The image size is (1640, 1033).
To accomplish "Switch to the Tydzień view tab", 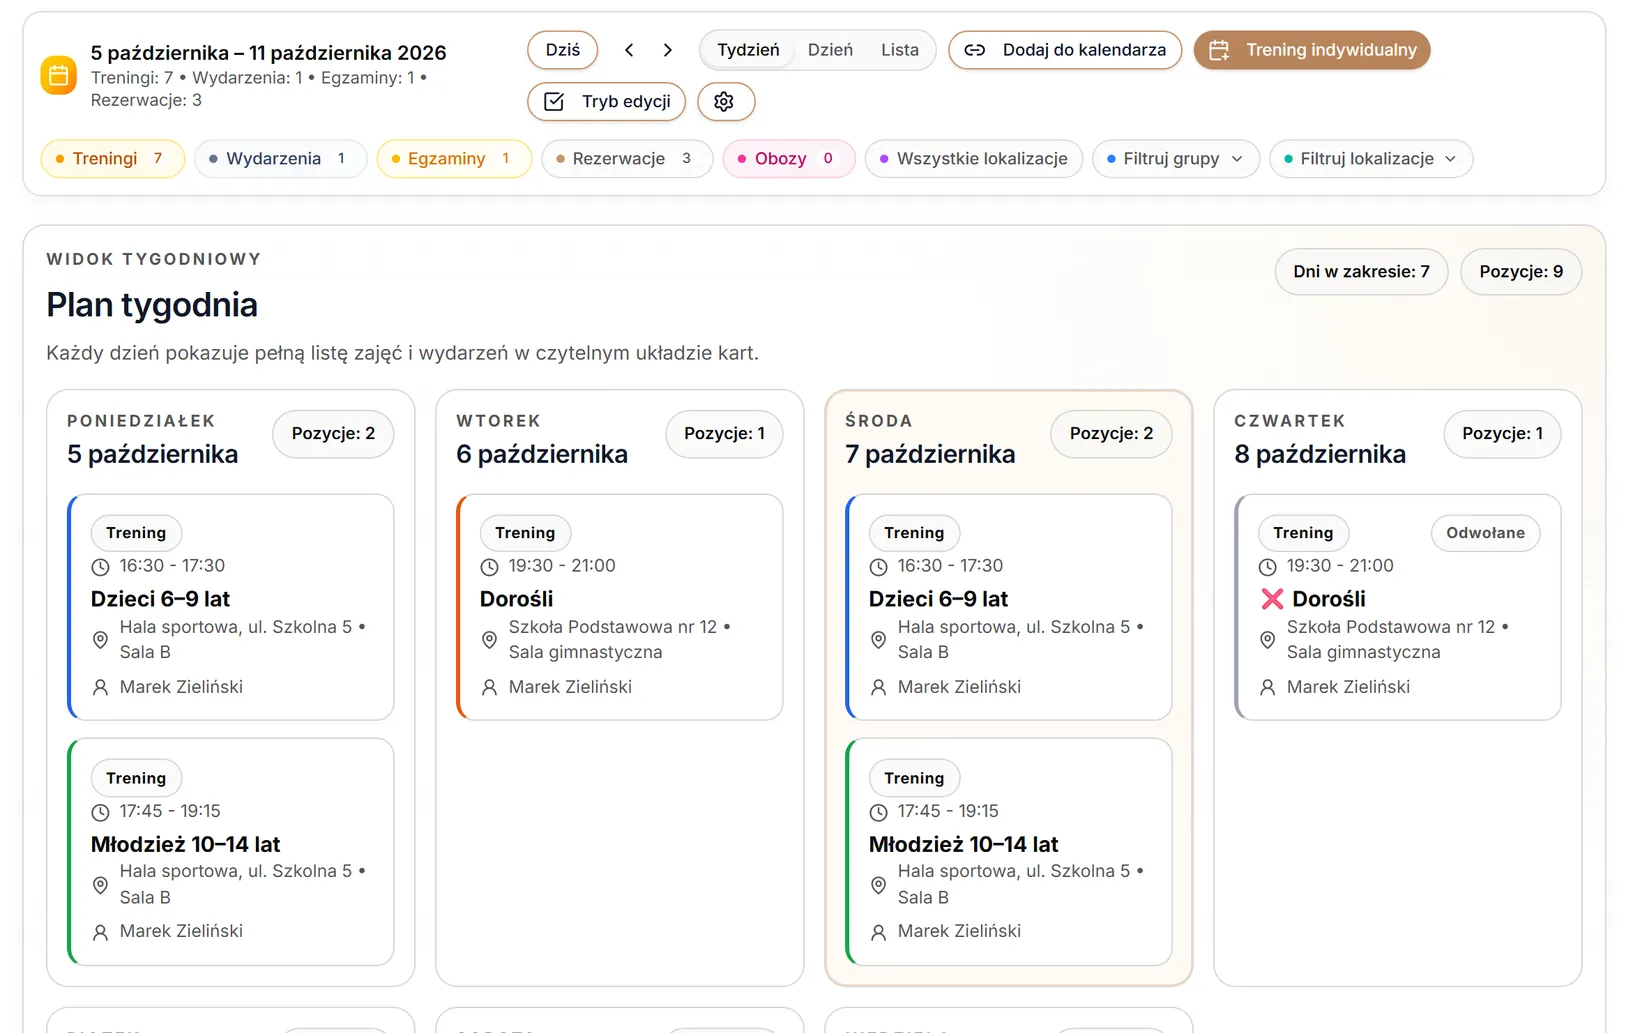I will pyautogui.click(x=748, y=50).
